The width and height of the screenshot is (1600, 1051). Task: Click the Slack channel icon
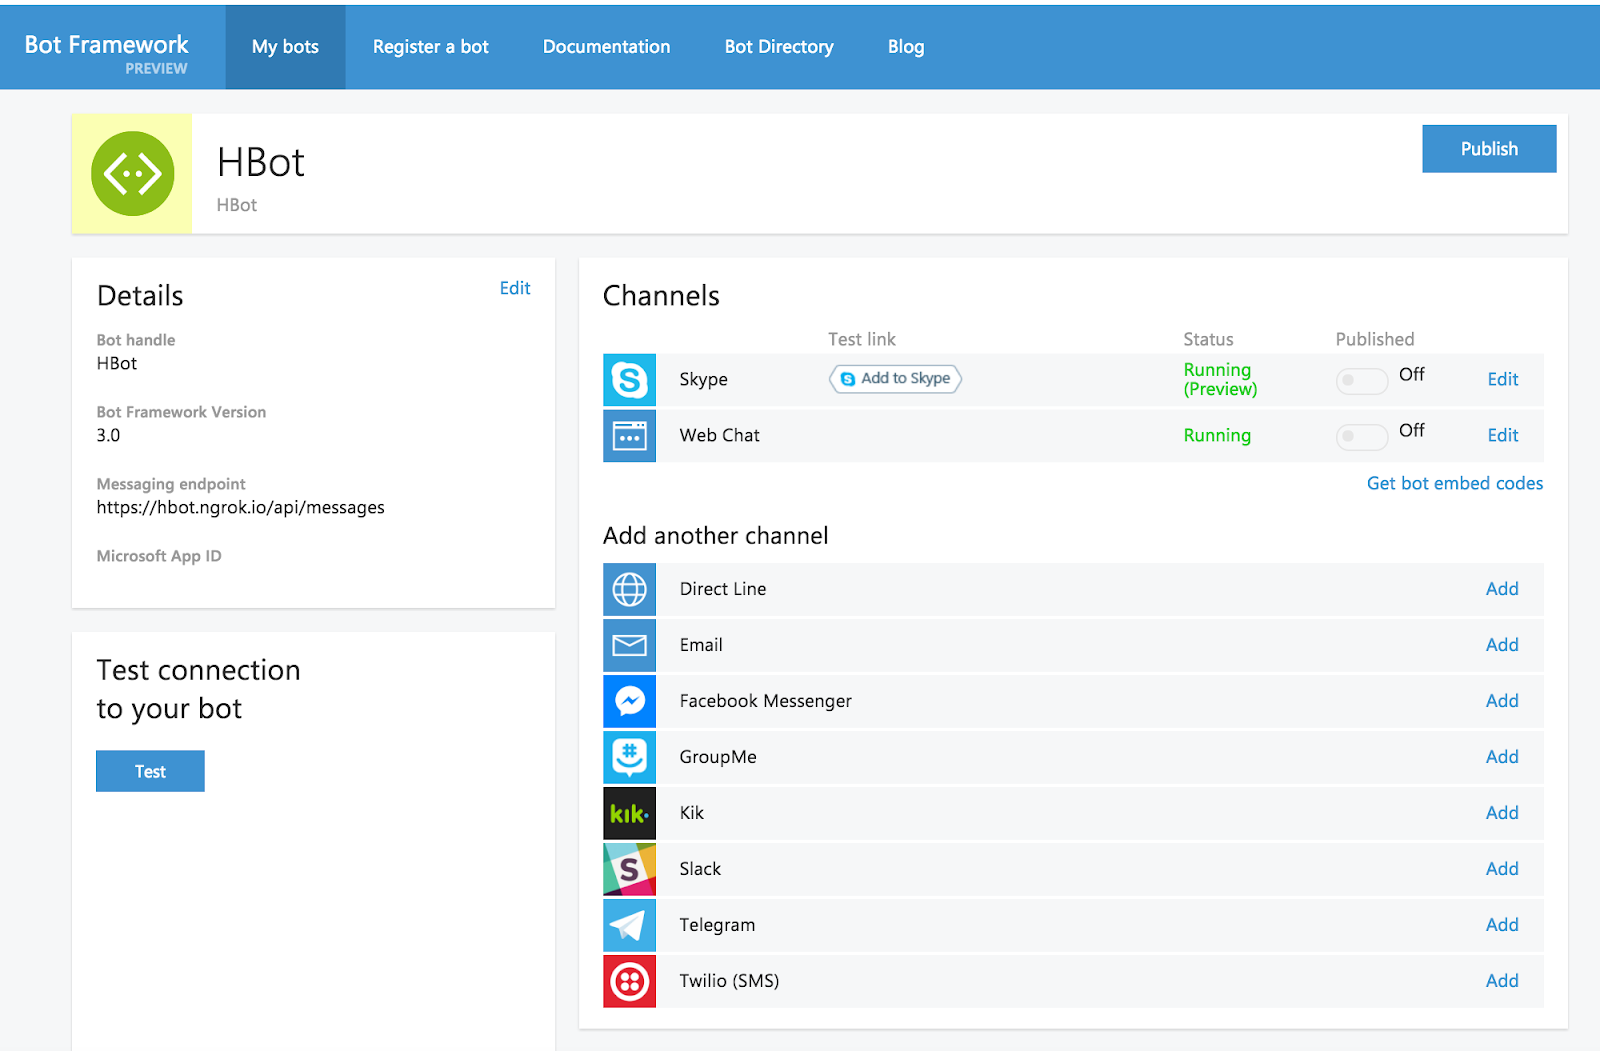[629, 870]
